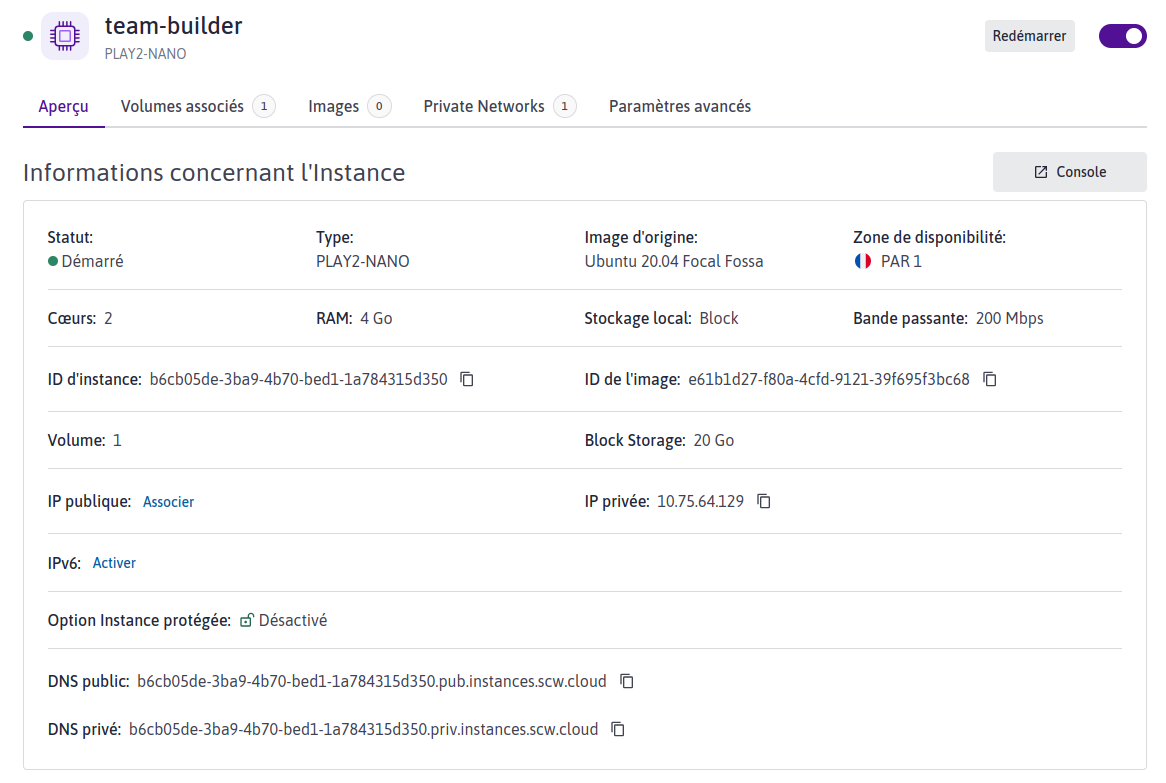Click Associer link for public IP
This screenshot has width=1166, height=783.
(168, 502)
